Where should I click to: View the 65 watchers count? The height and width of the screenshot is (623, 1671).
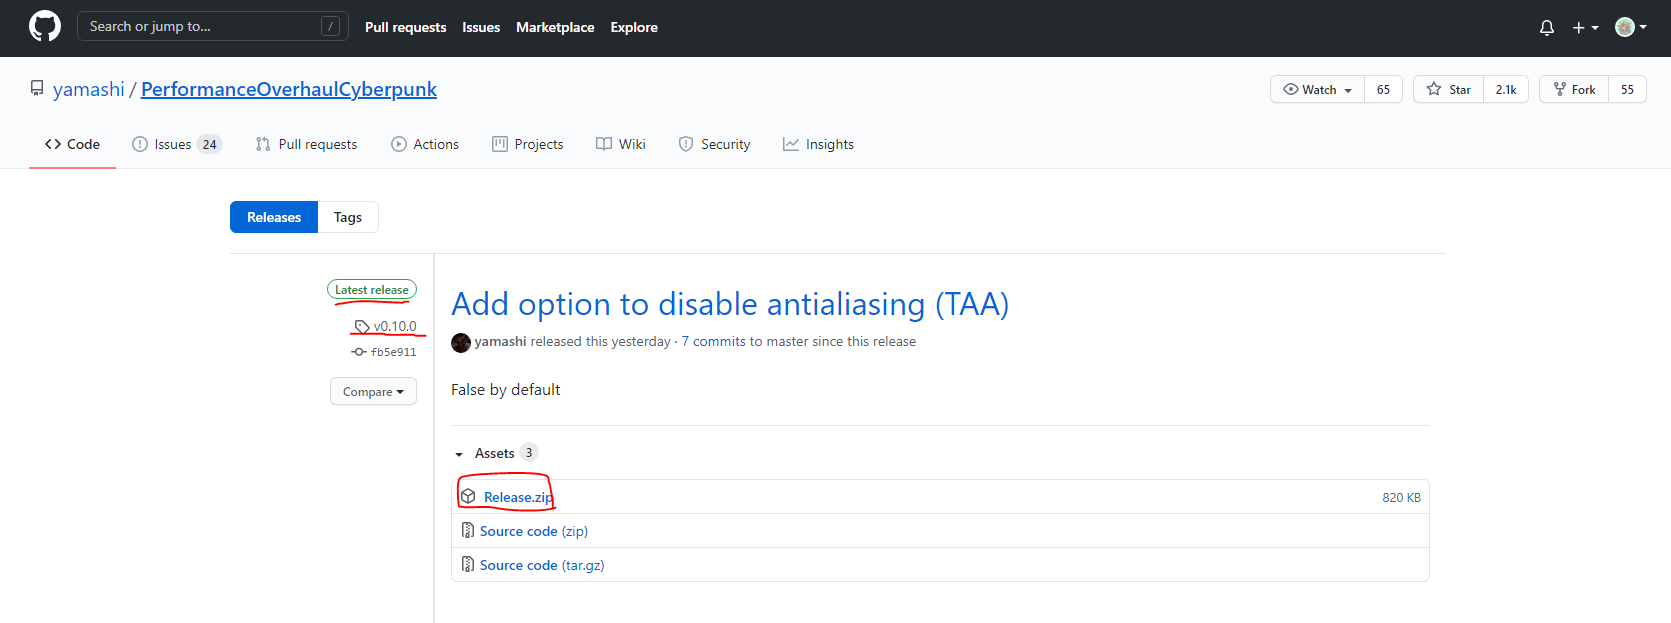point(1383,89)
